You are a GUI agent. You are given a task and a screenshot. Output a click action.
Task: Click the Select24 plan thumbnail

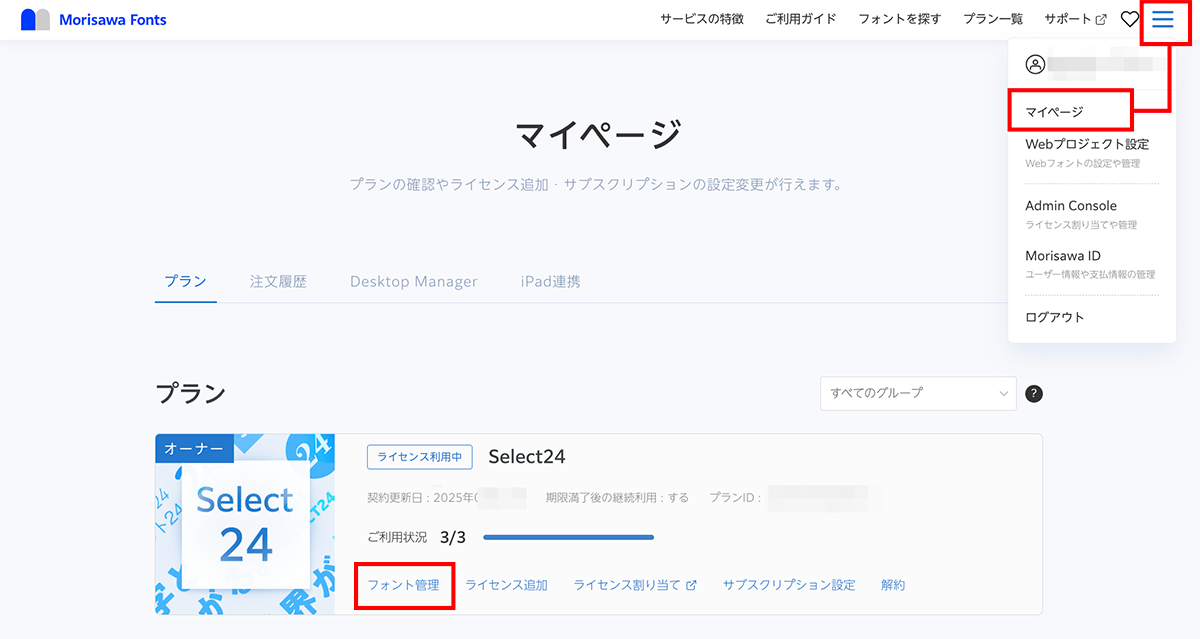click(245, 524)
